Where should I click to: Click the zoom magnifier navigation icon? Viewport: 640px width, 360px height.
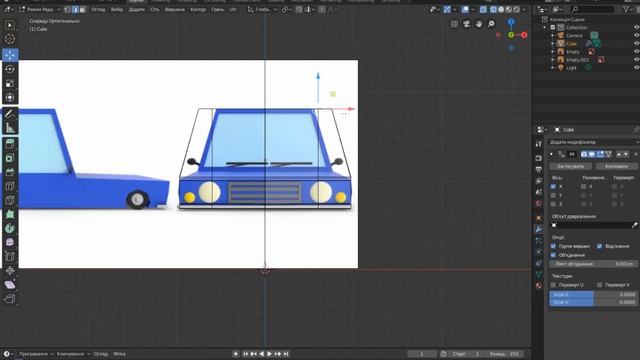click(491, 24)
